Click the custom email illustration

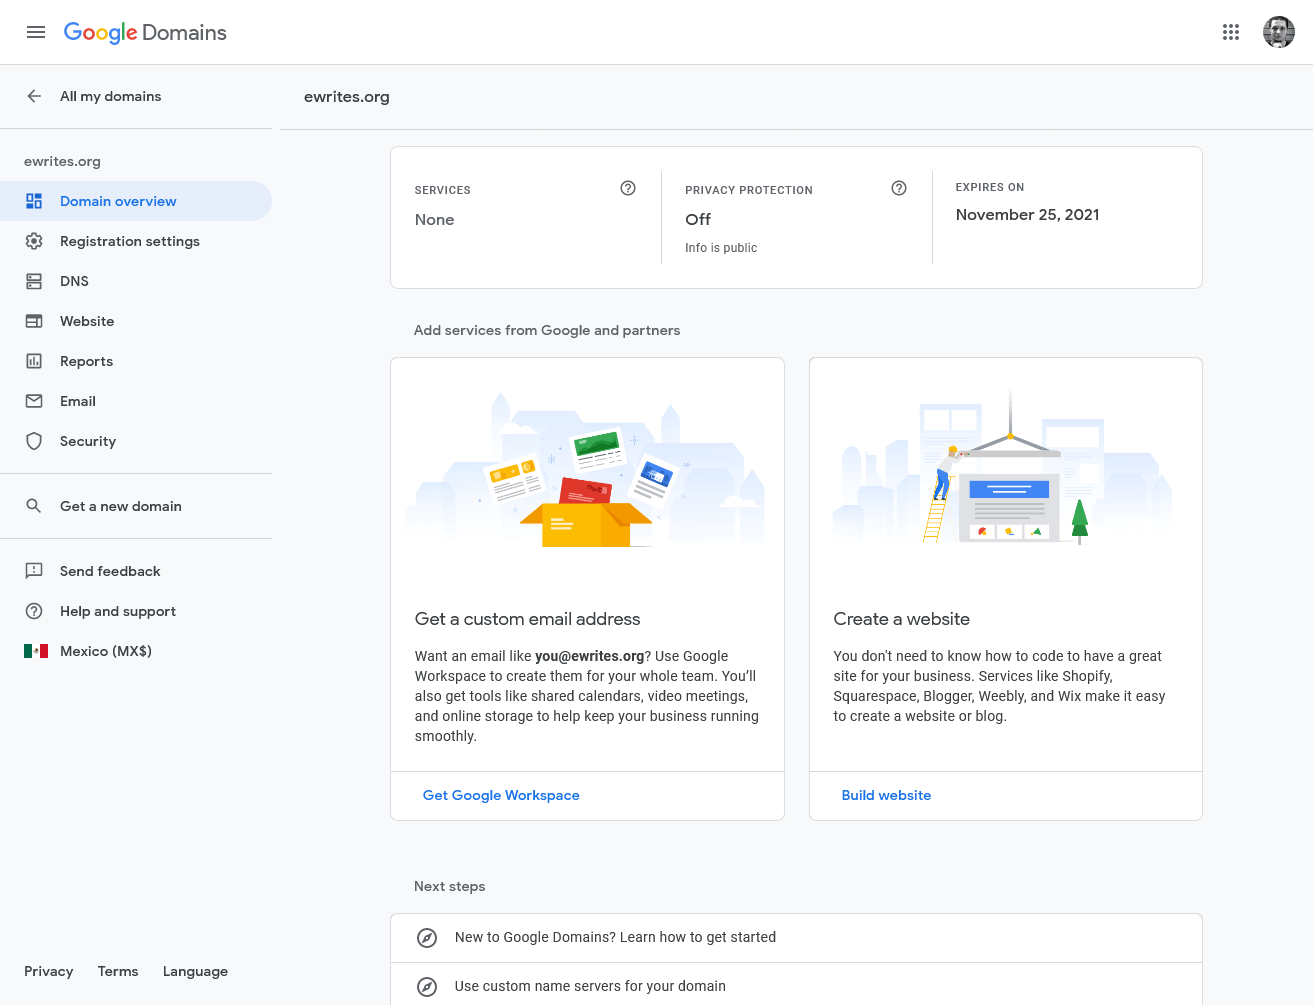[587, 470]
